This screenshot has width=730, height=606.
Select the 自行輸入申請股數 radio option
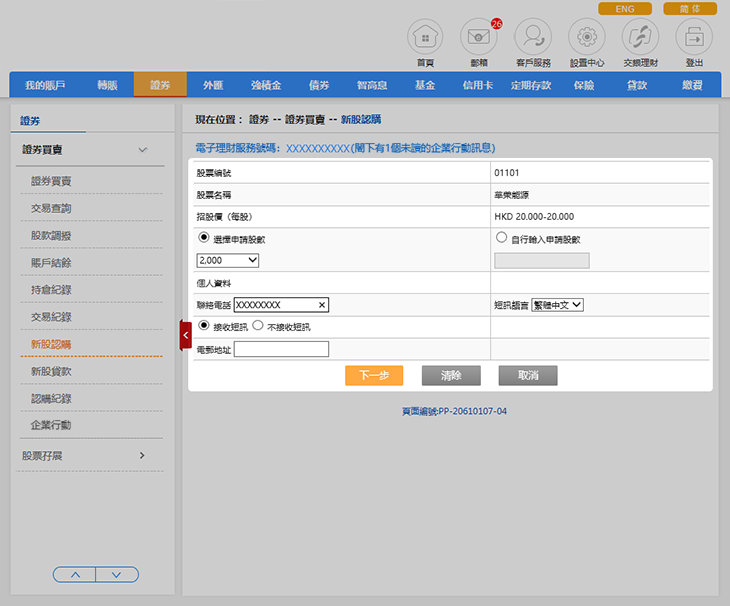pos(502,239)
